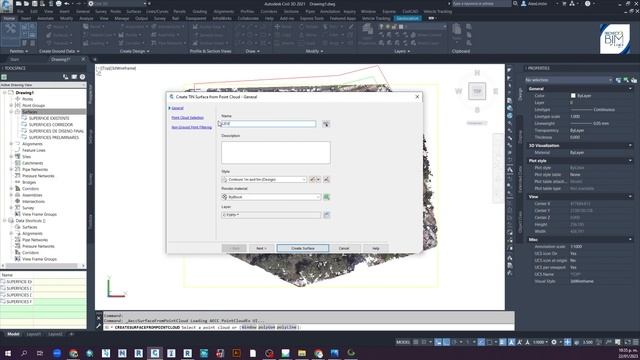Click the ByLayer color swatch in Properties
Viewport: 640px width, 360px height.
coord(573,96)
